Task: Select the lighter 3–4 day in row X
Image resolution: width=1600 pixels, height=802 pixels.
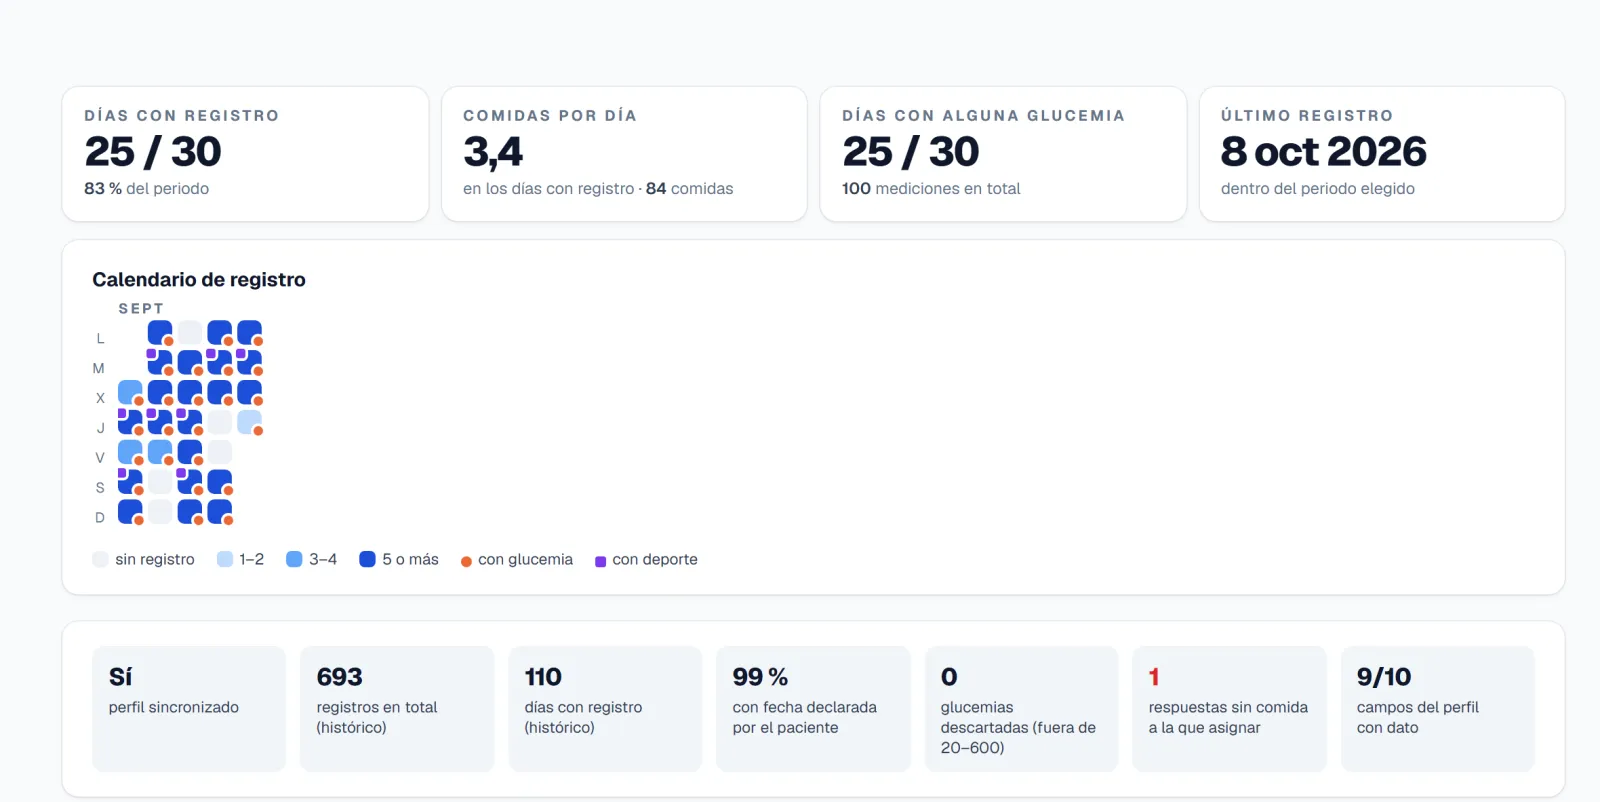Action: [130, 392]
